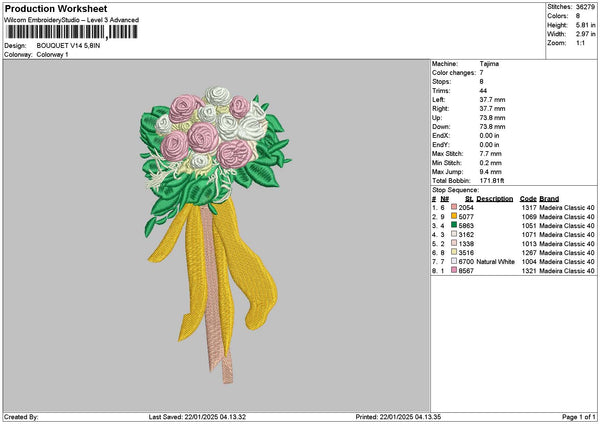Select the pink swatch for thread 8567

[x=454, y=270]
